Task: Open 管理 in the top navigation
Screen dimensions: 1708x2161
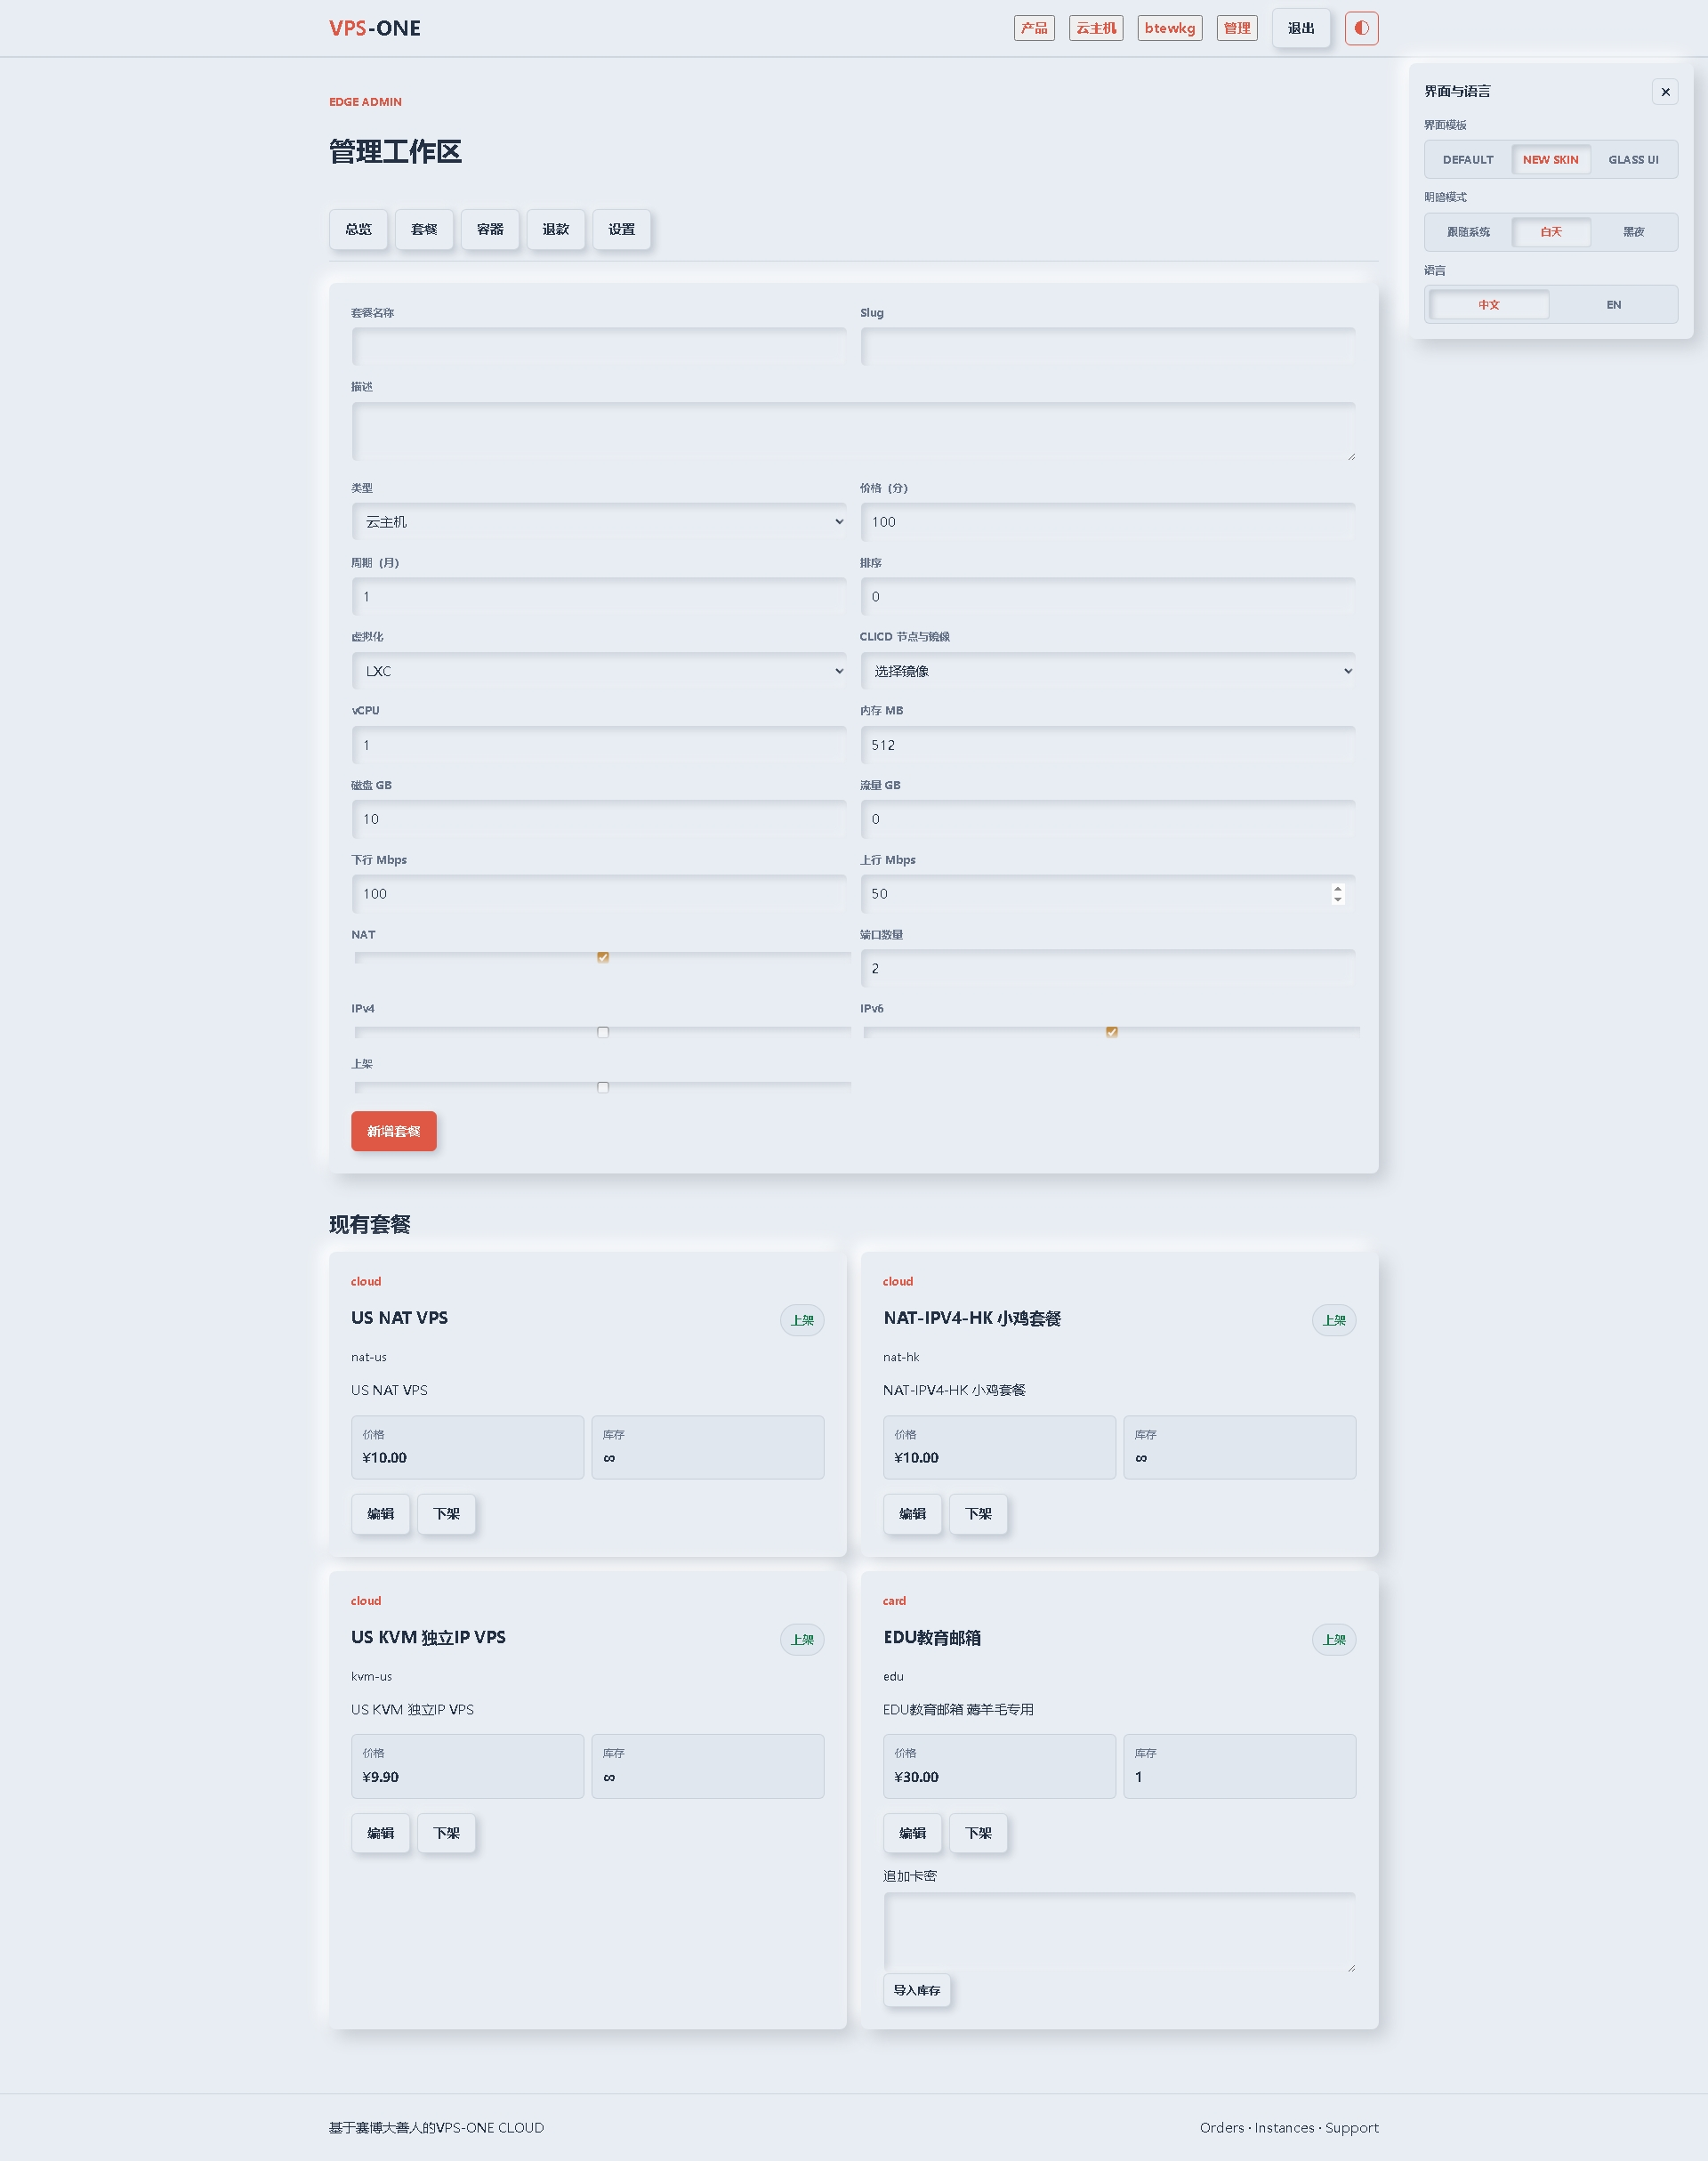Action: pos(1237,28)
